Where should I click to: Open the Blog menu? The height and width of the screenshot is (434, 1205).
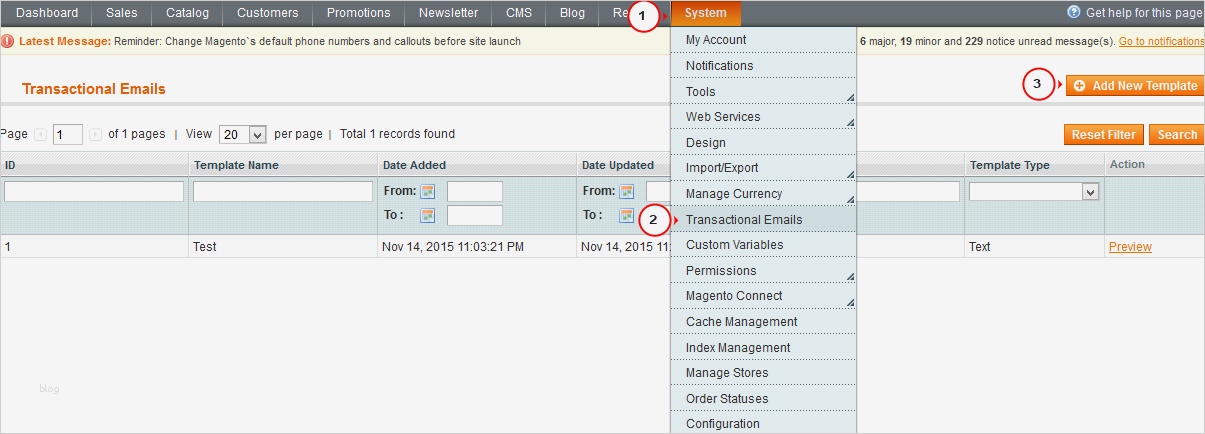click(x=573, y=13)
